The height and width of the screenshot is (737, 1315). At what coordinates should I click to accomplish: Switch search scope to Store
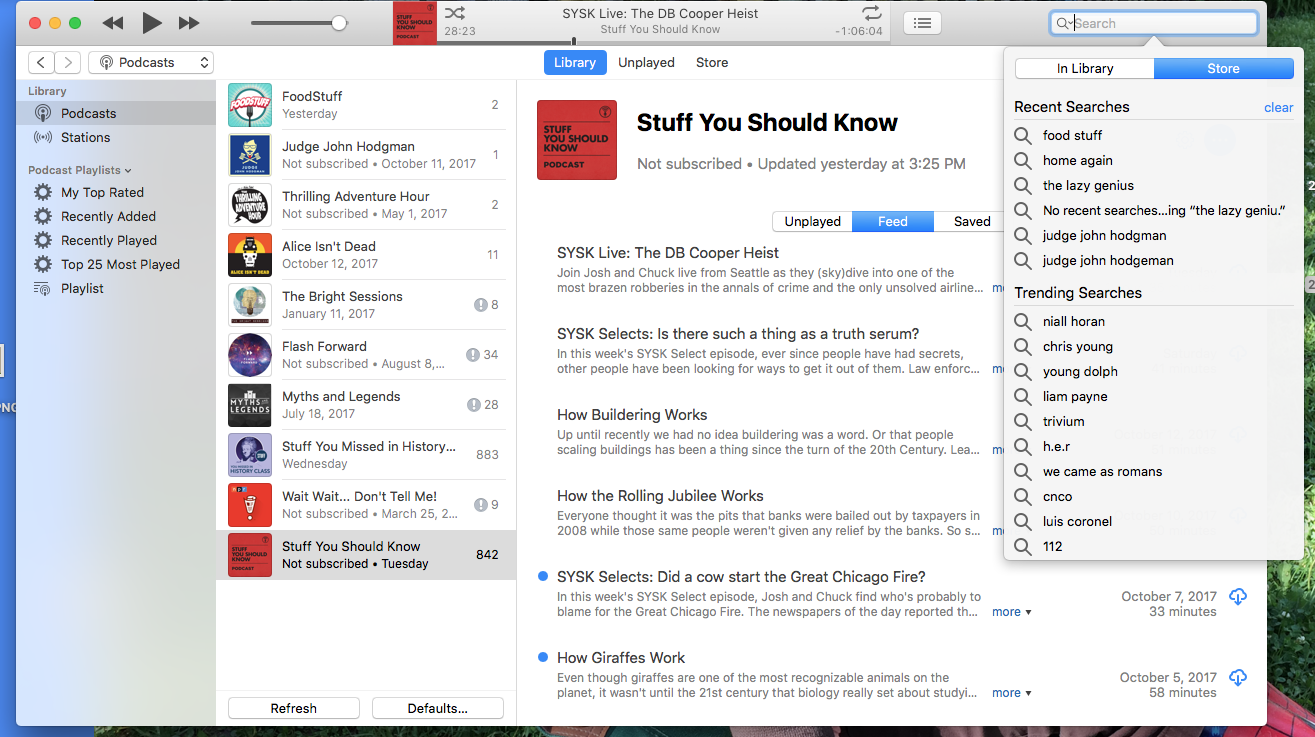tap(1224, 69)
